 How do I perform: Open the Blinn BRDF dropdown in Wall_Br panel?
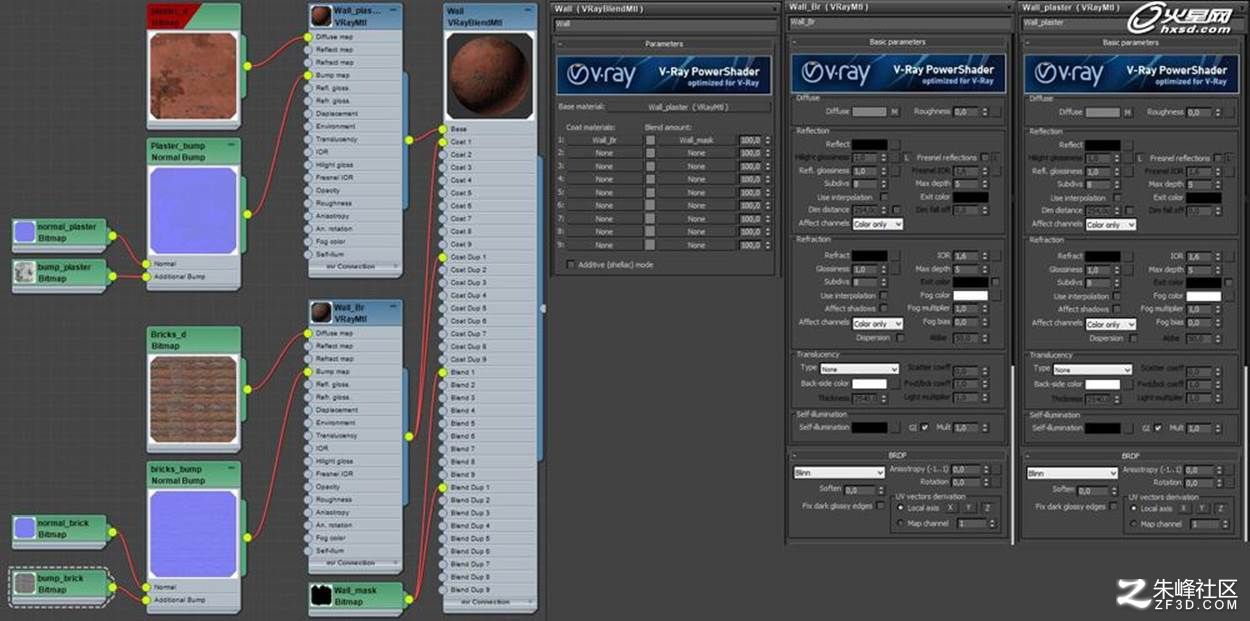pos(838,472)
